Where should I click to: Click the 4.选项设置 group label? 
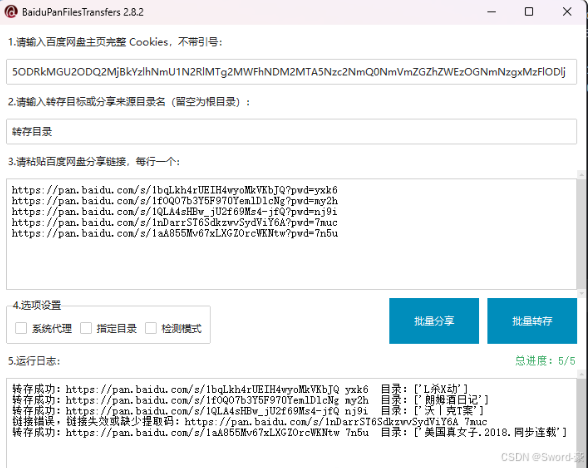[x=37, y=305]
